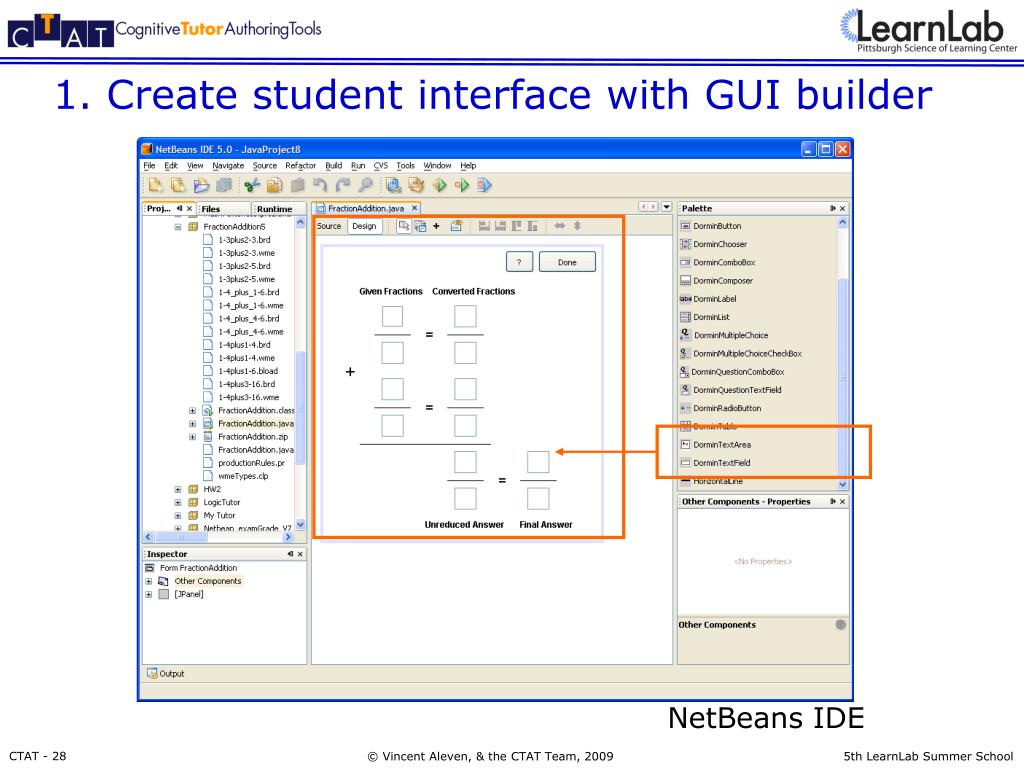This screenshot has height=768, width=1024.
Task: Expand the FractionAddition.class tree node
Action: [192, 411]
